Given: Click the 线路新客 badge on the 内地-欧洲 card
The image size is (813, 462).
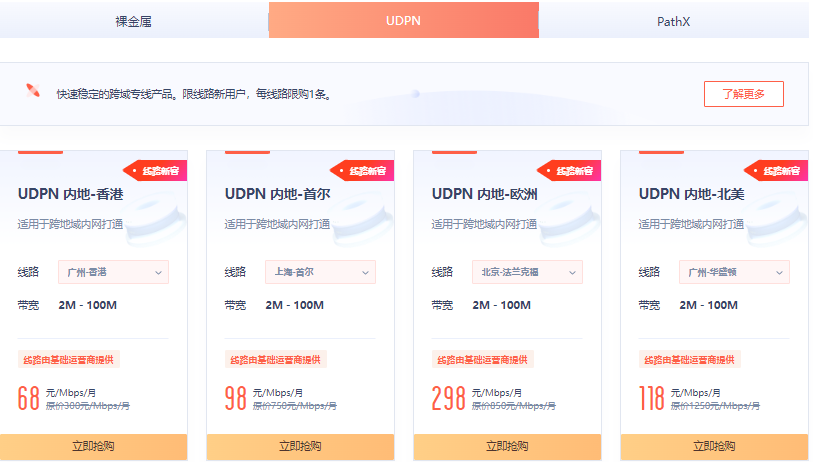Looking at the screenshot, I should [x=569, y=171].
